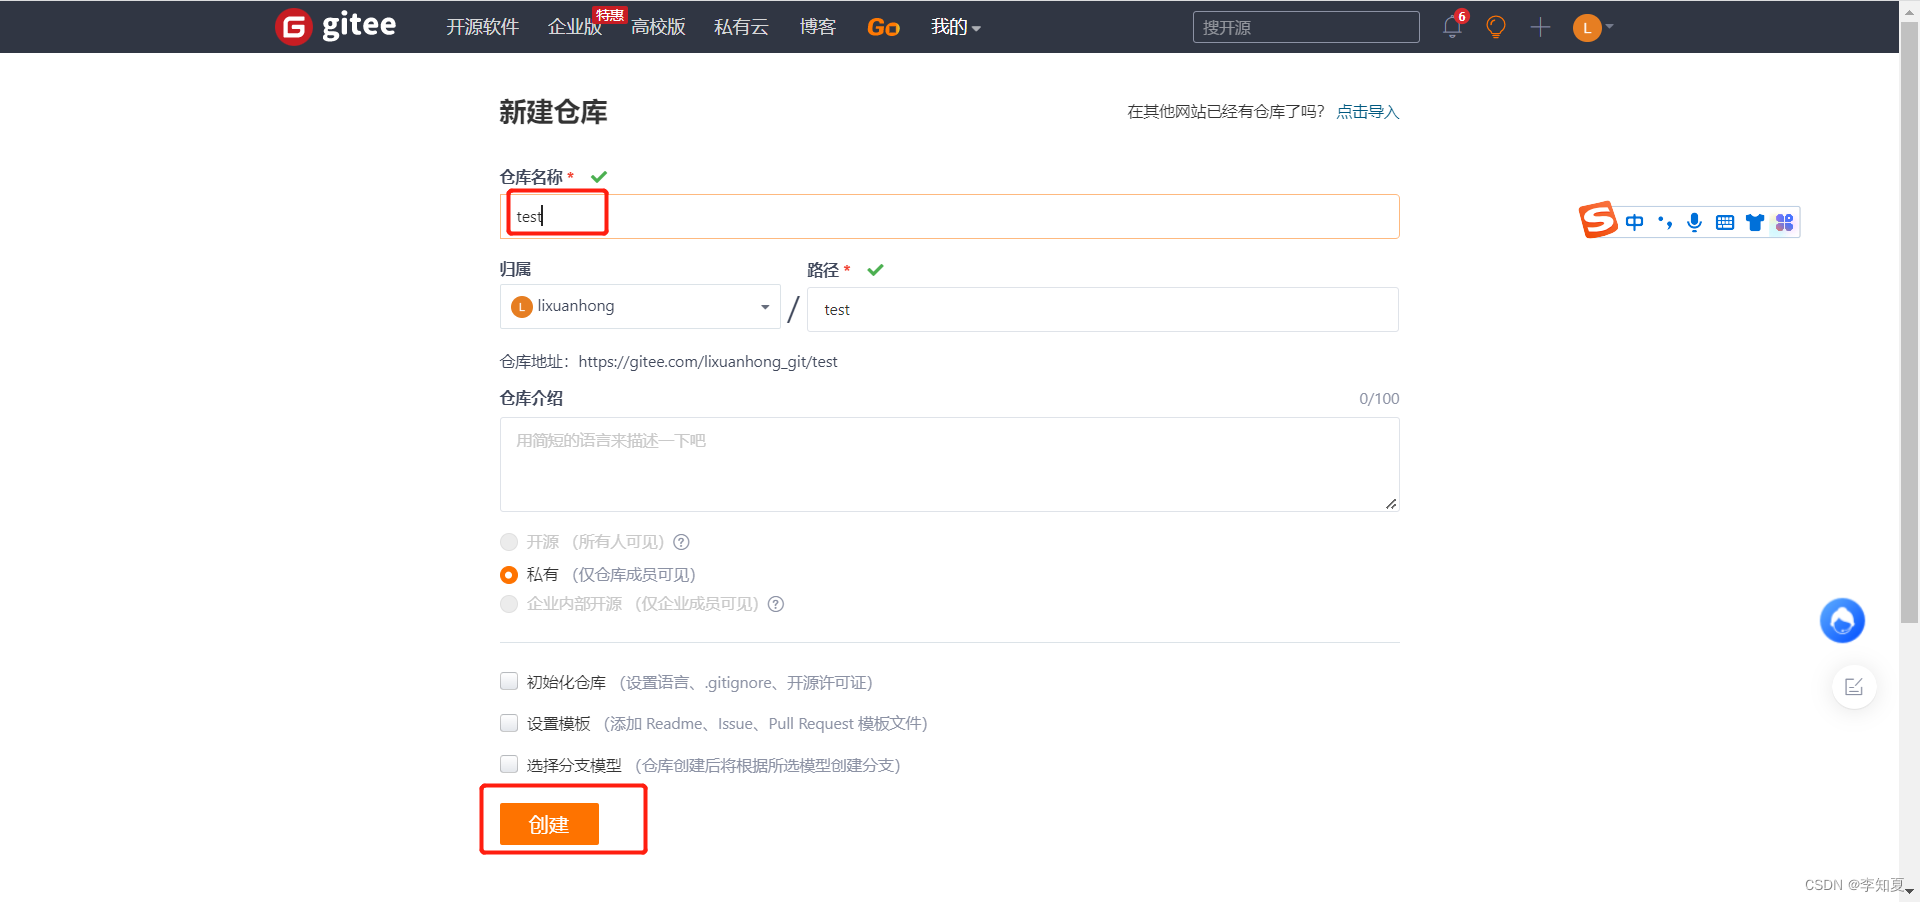Click the floating feedback edit icon
Viewport: 1920px width, 902px height.
1854,687
